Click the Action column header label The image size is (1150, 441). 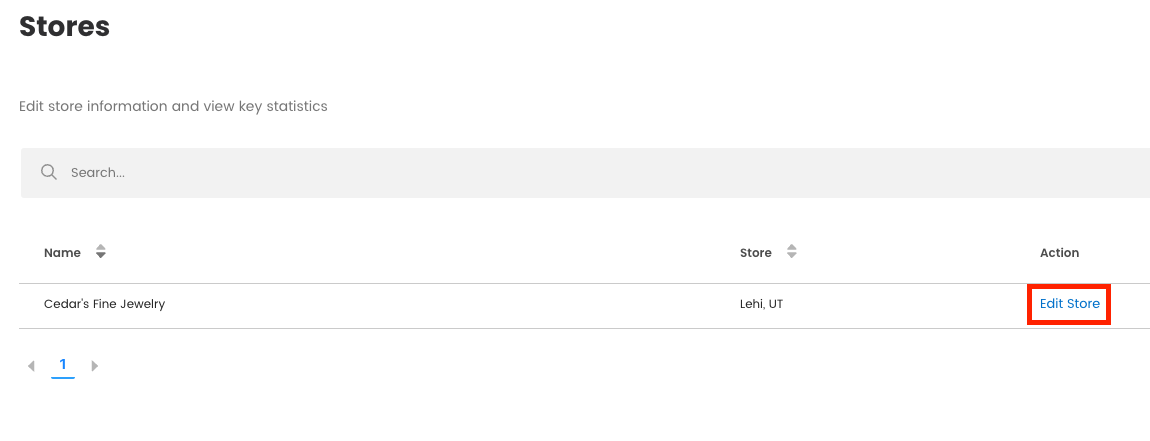coord(1059,253)
